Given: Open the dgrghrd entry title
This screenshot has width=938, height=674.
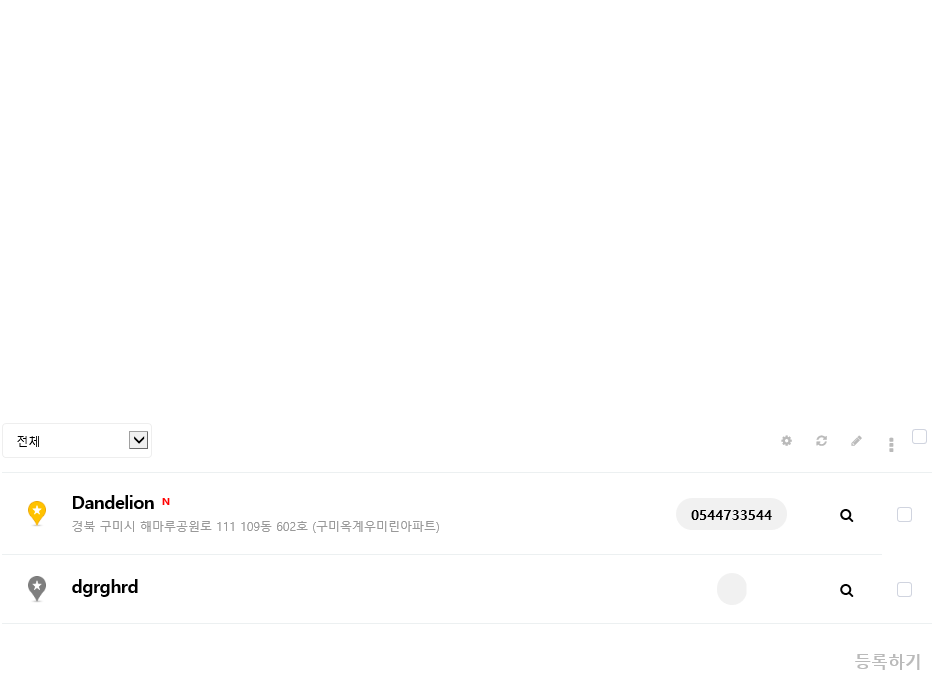Looking at the screenshot, I should coord(105,587).
